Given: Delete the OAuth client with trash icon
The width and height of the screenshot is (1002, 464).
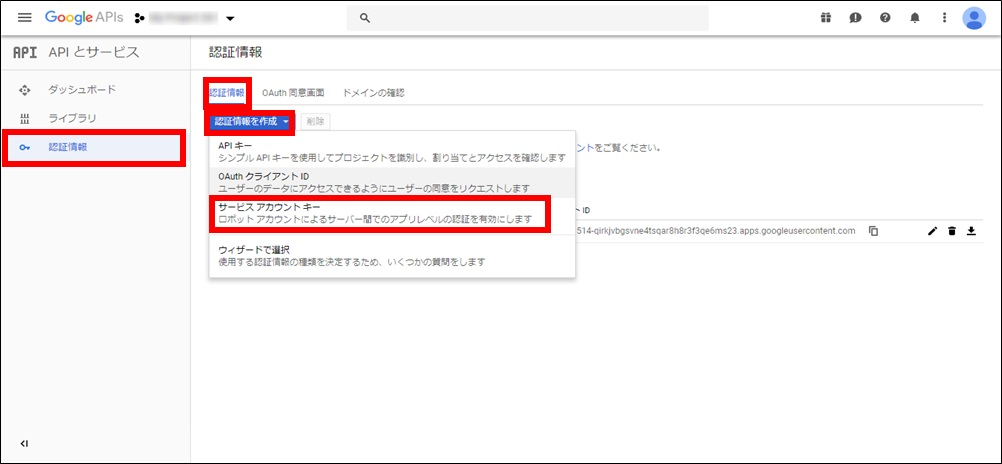Looking at the screenshot, I should [x=952, y=231].
